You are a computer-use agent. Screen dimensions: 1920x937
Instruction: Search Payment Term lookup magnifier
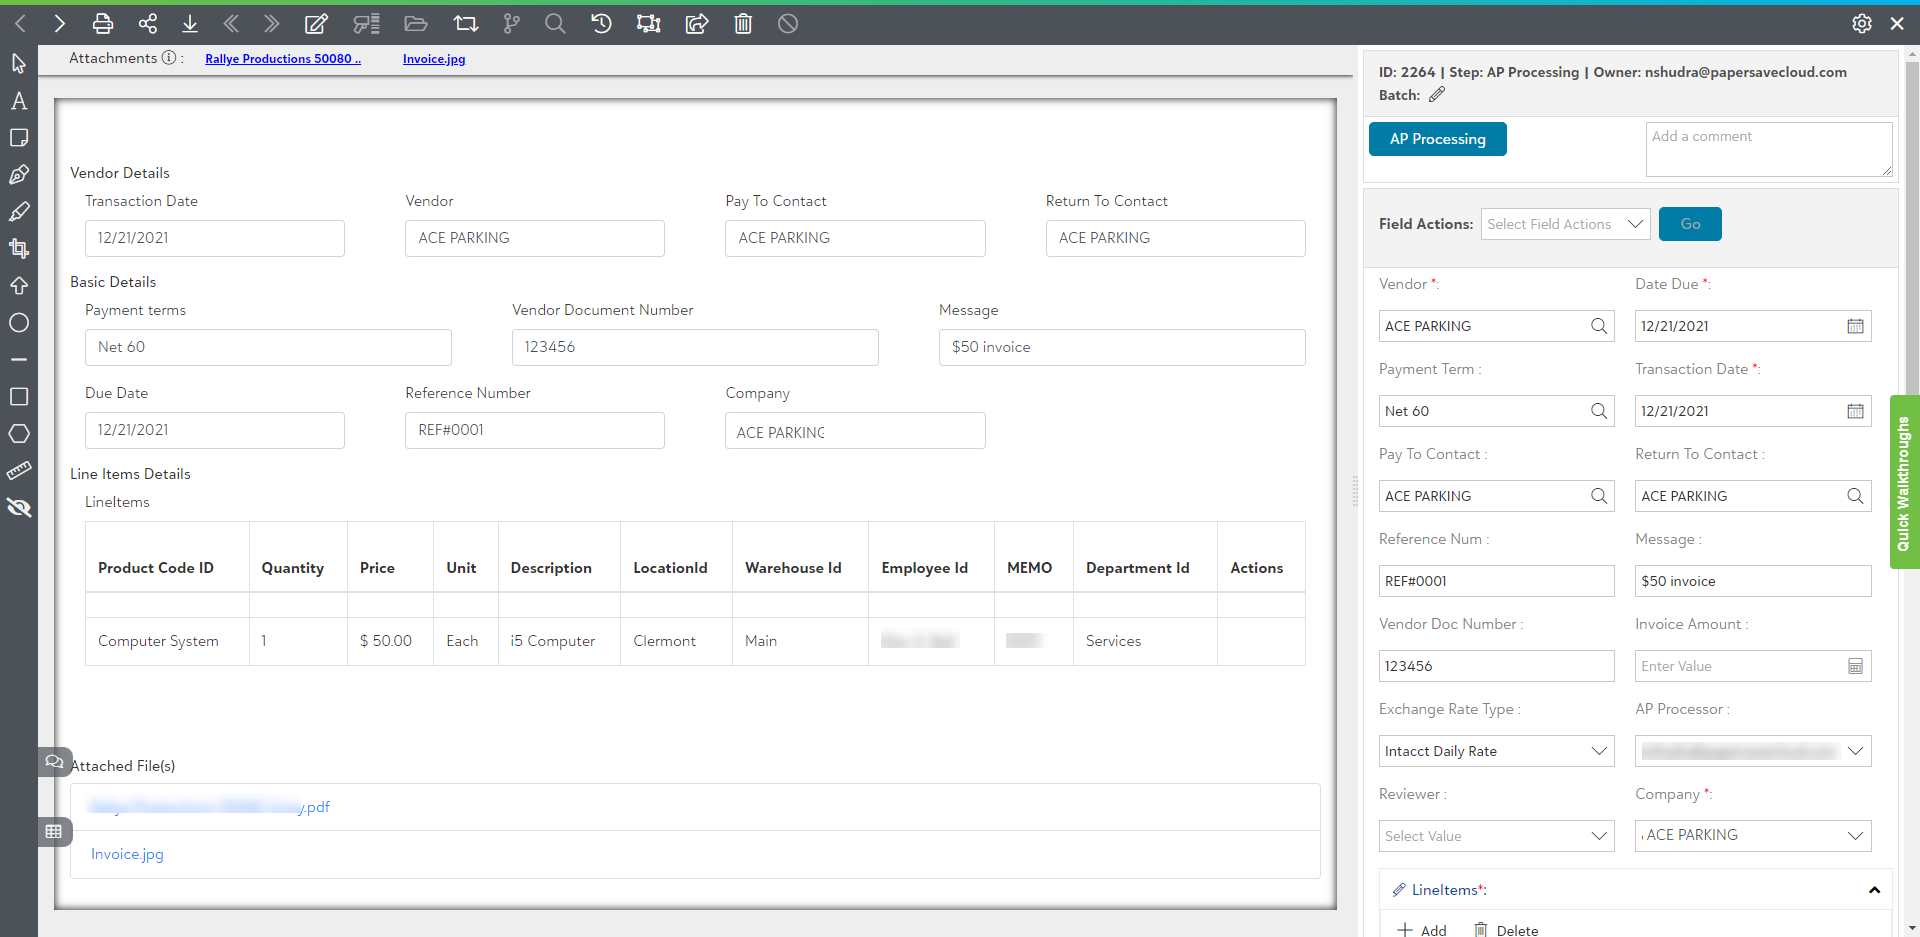tap(1599, 411)
